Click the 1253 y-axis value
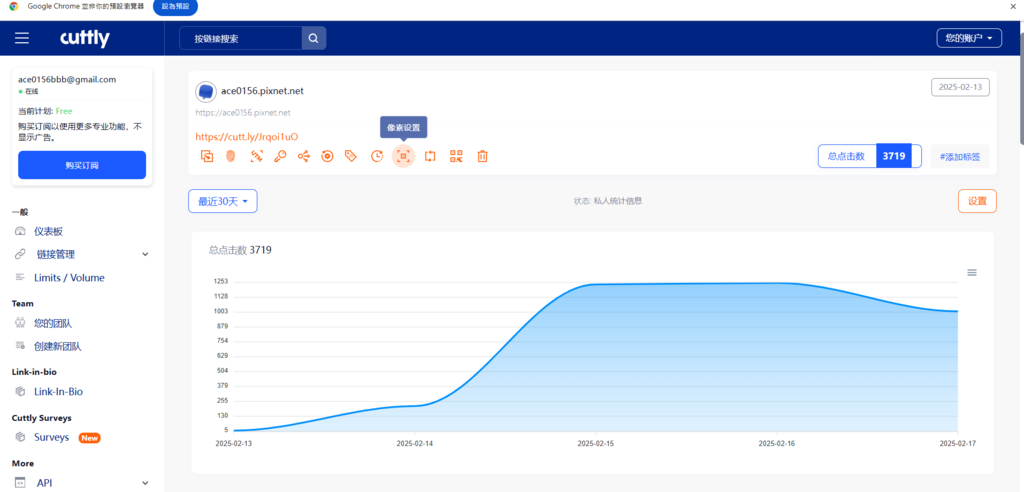This screenshot has height=492, width=1024. pyautogui.click(x=221, y=282)
